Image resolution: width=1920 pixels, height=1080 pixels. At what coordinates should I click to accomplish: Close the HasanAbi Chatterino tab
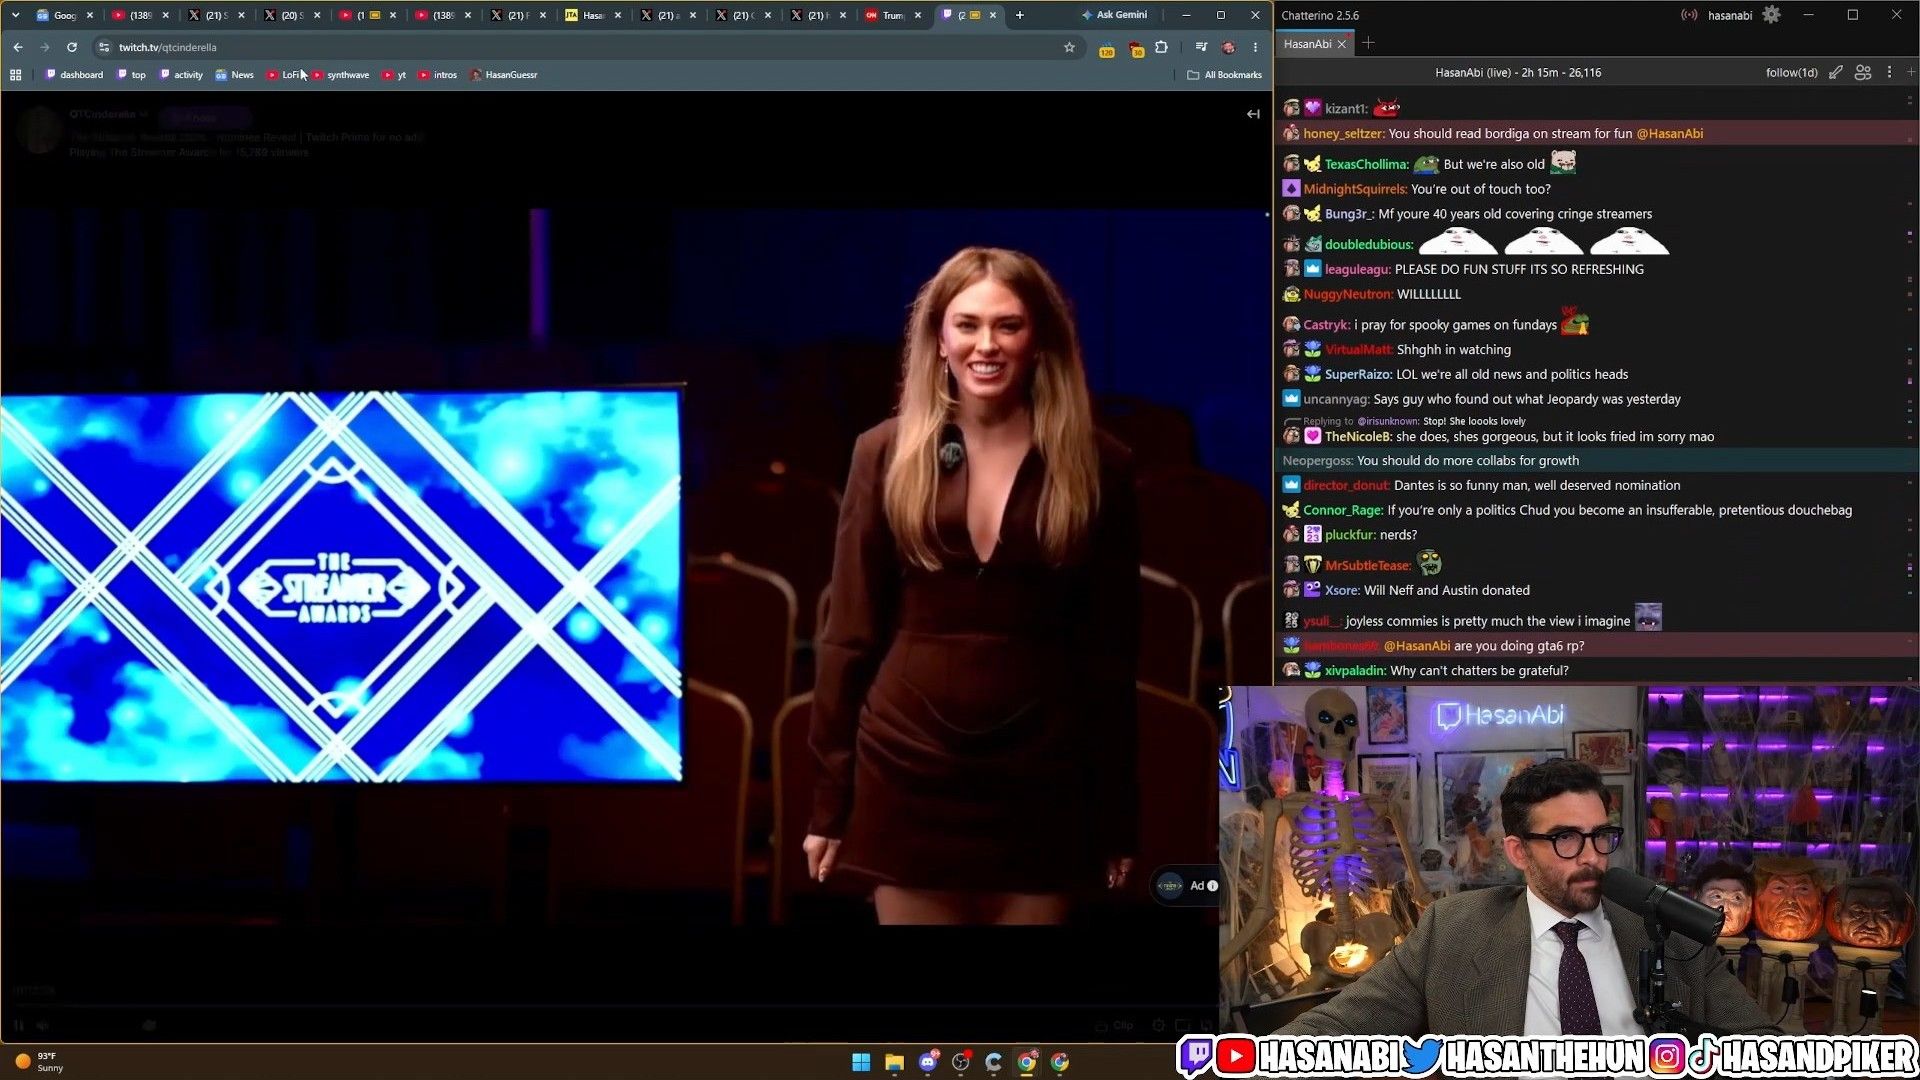(x=1342, y=44)
